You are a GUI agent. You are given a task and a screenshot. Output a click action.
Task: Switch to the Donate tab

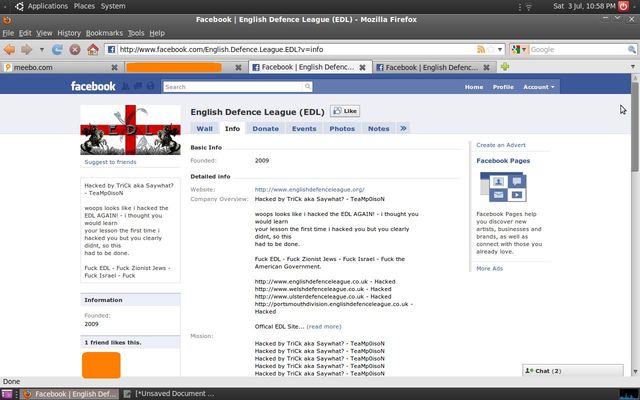point(265,128)
